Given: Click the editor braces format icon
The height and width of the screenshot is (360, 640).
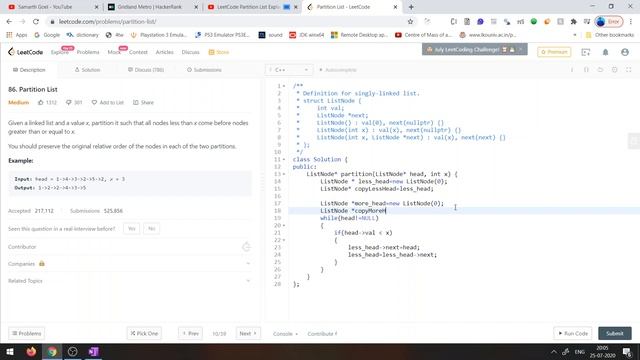Looking at the screenshot, I should pyautogui.click(x=586, y=70).
